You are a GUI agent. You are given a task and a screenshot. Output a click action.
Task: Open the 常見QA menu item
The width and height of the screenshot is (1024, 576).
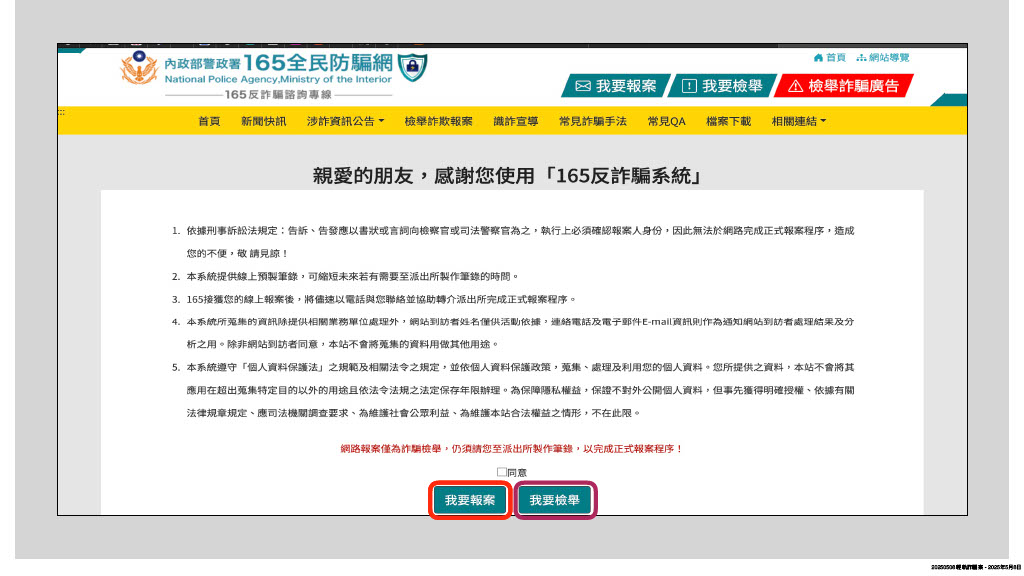[666, 121]
